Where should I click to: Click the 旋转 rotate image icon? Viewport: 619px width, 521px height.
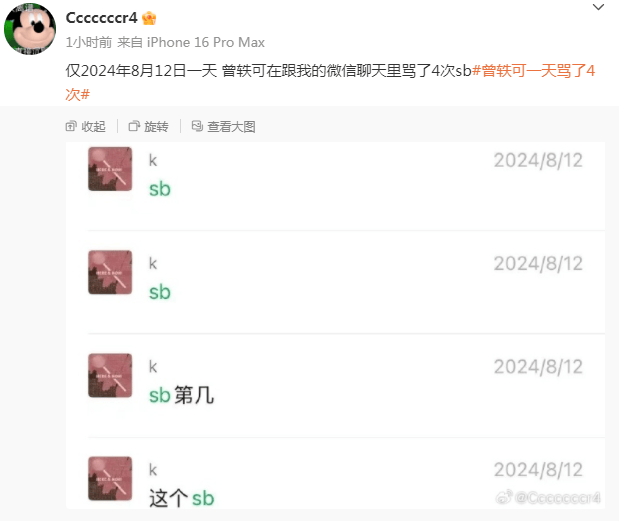pyautogui.click(x=134, y=126)
